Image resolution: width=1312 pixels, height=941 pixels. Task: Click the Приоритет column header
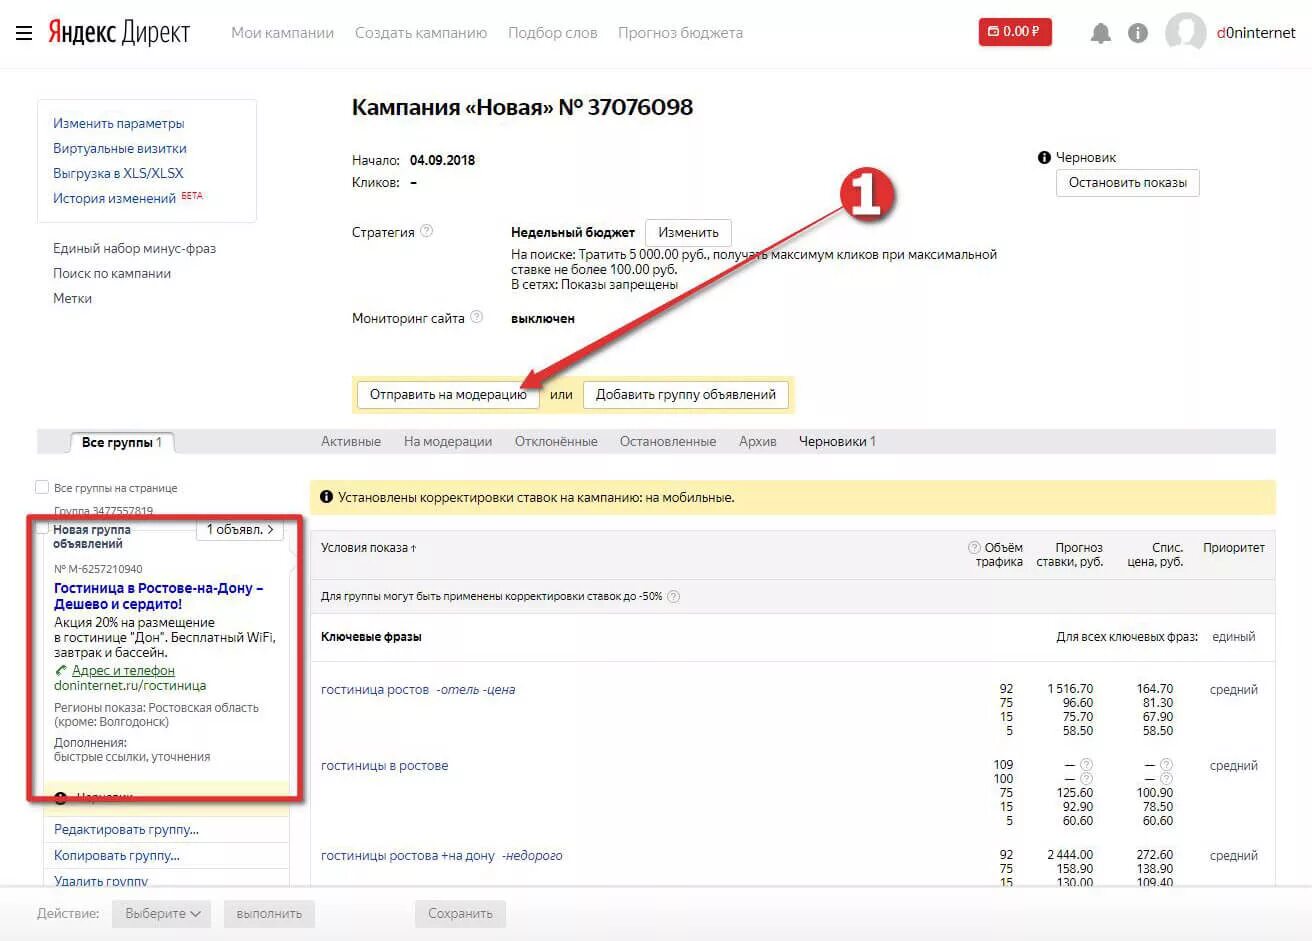pos(1234,547)
